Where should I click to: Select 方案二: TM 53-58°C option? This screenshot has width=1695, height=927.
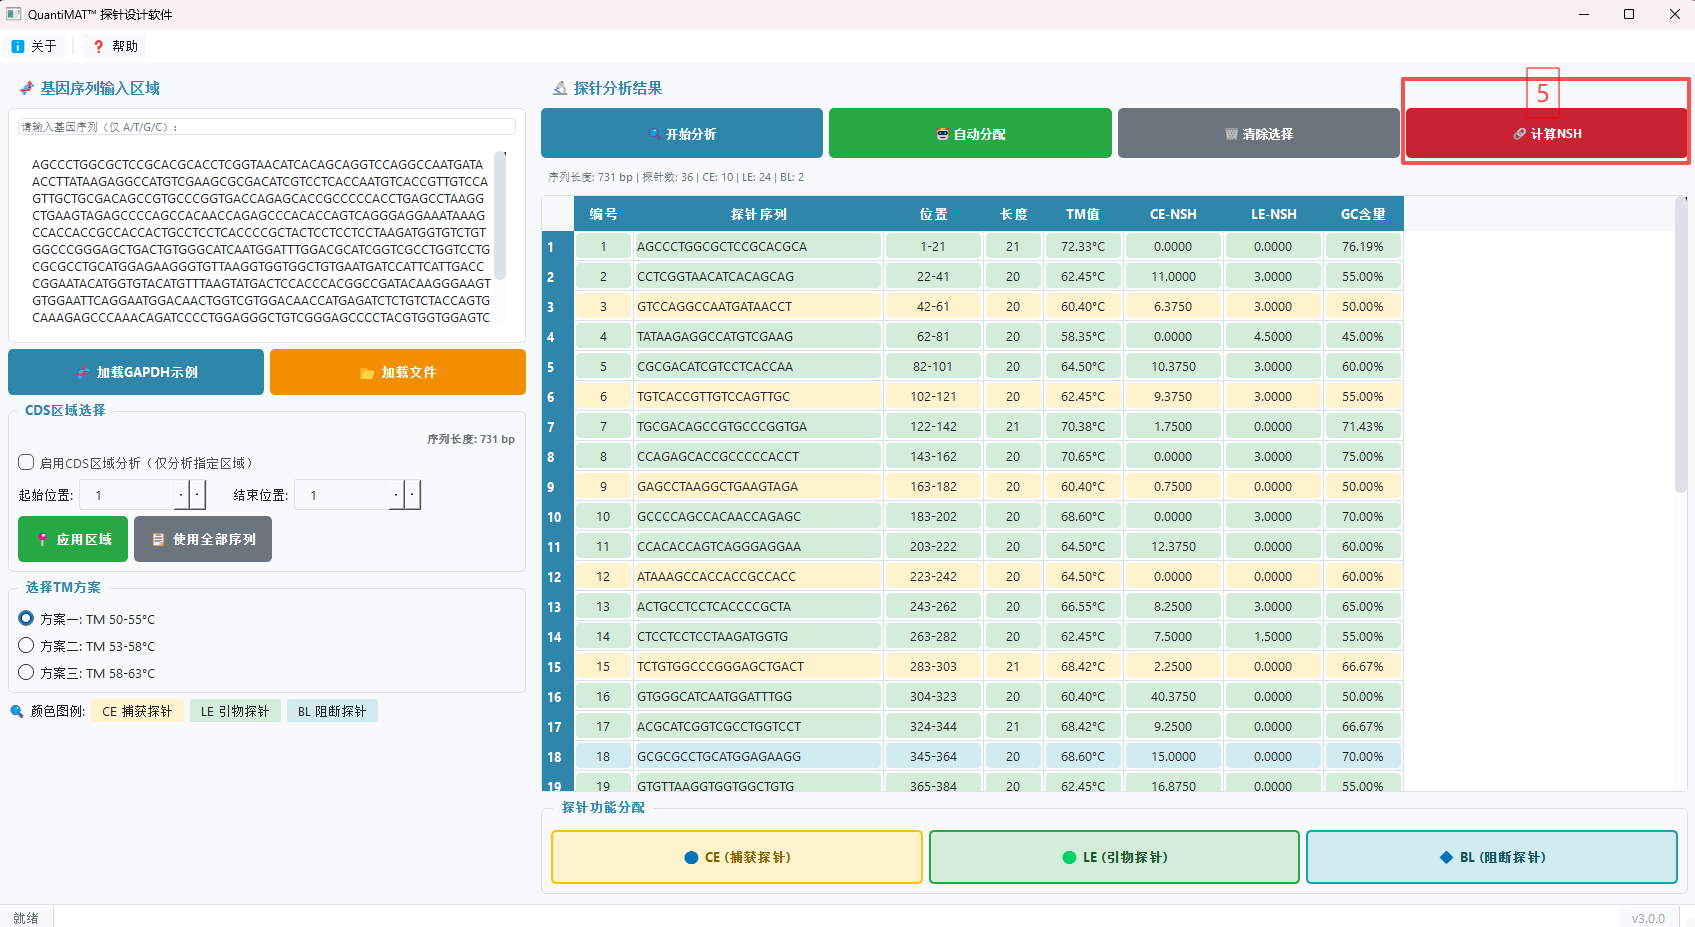coord(27,646)
